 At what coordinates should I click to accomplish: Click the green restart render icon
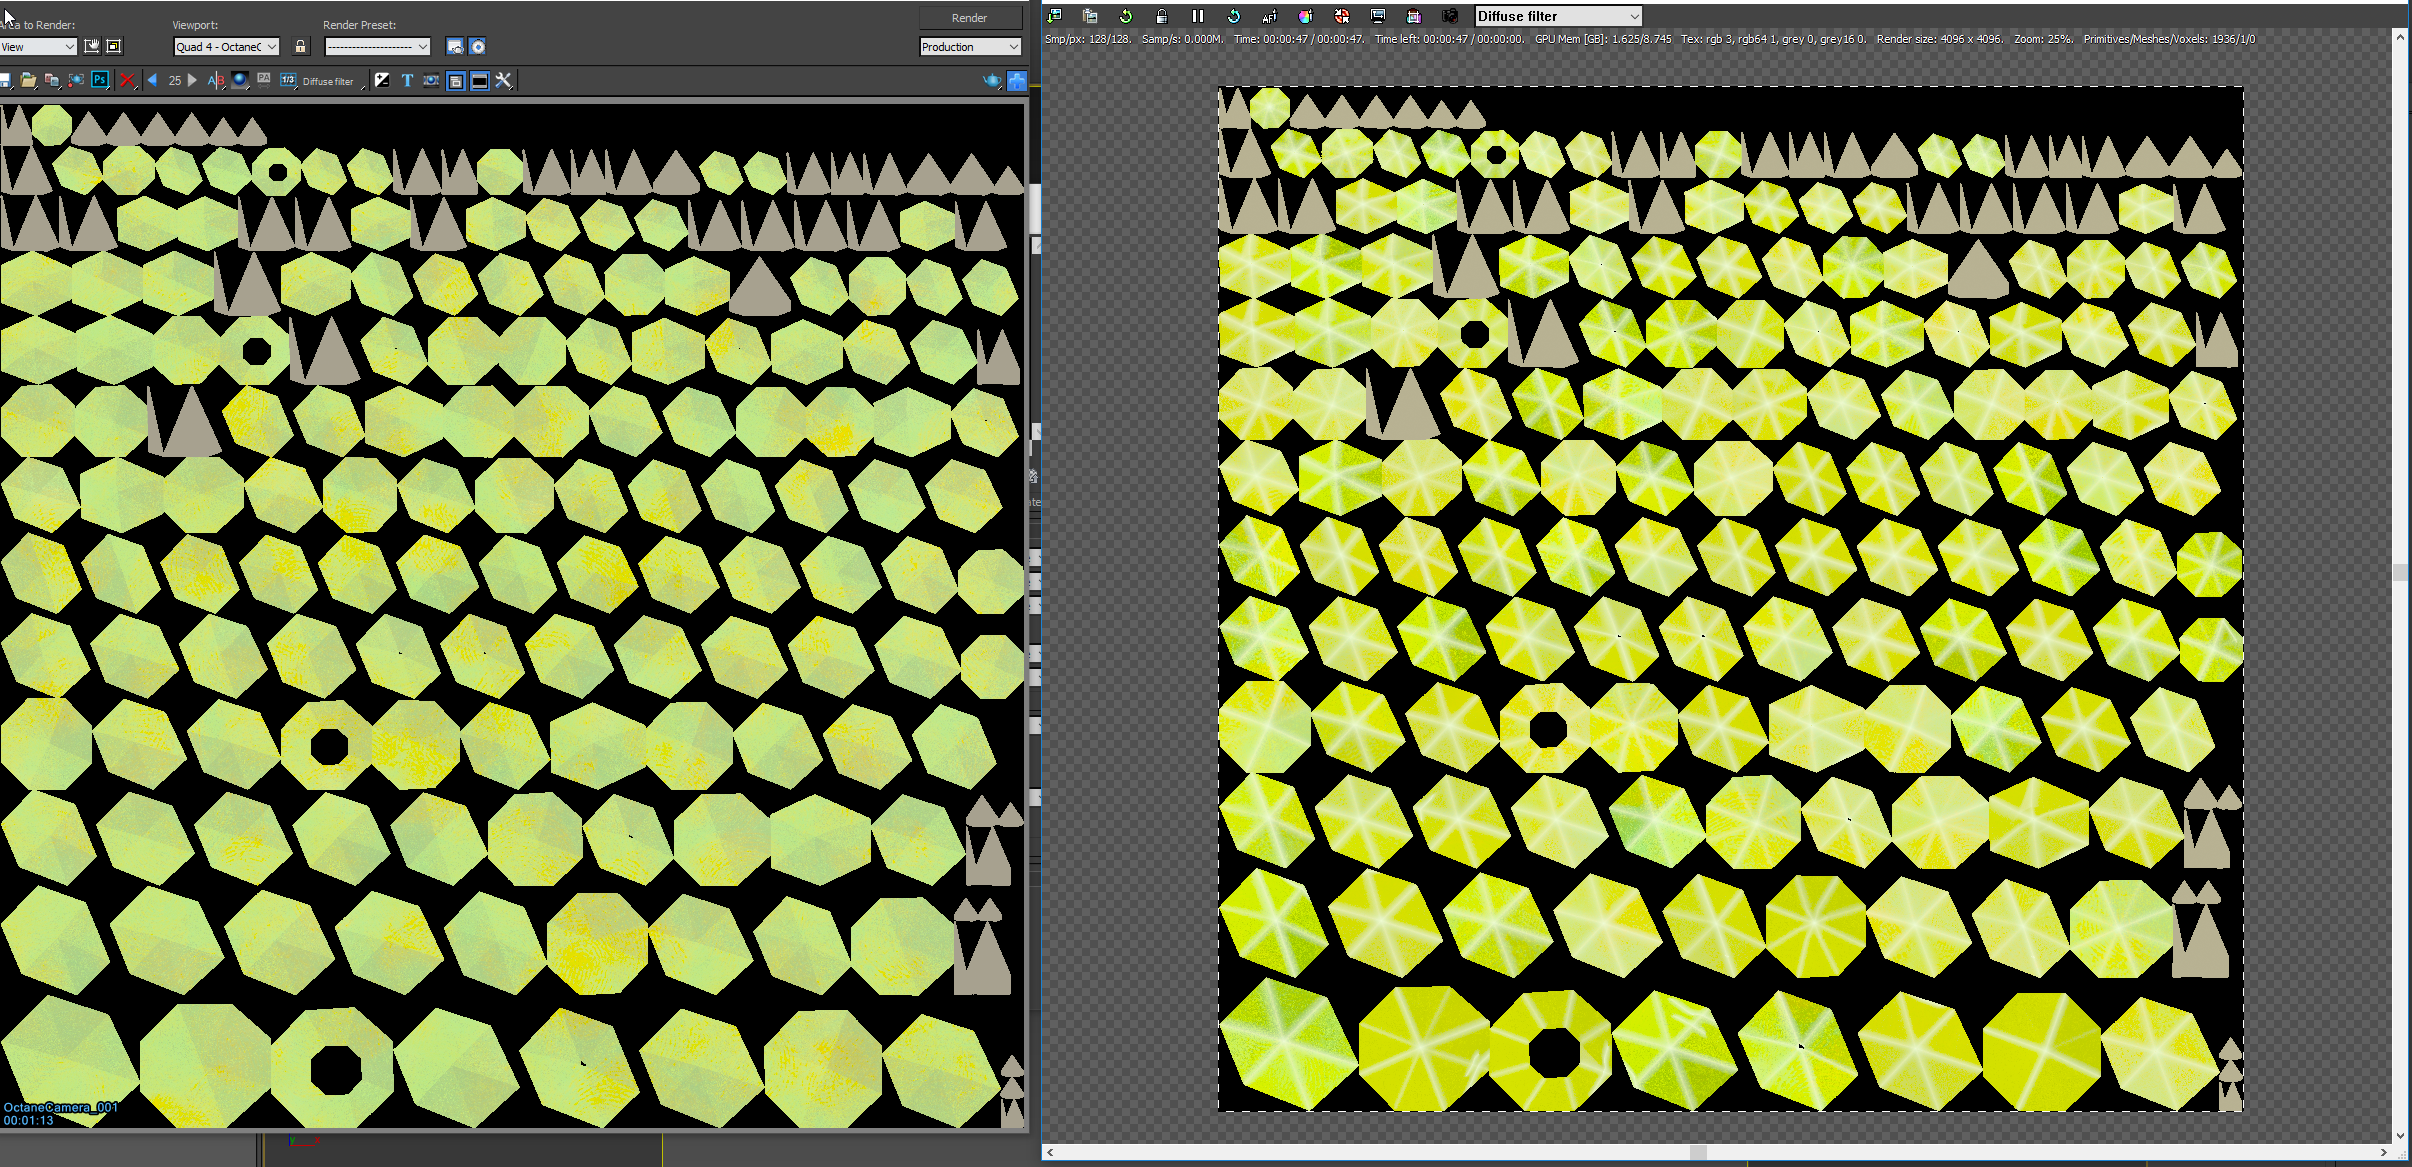pyautogui.click(x=1125, y=16)
